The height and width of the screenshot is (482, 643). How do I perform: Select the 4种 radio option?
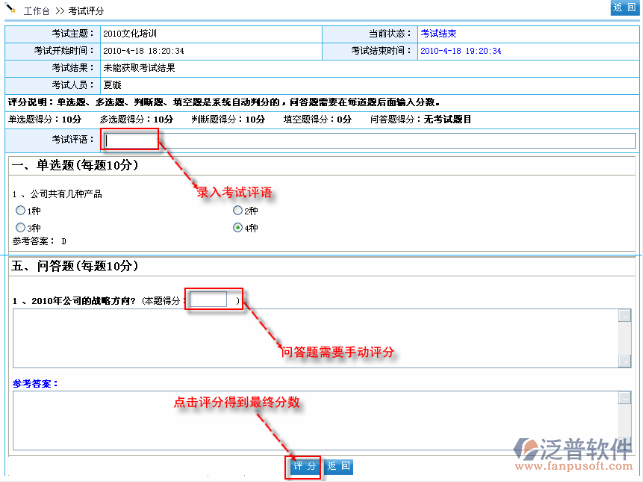(237, 227)
